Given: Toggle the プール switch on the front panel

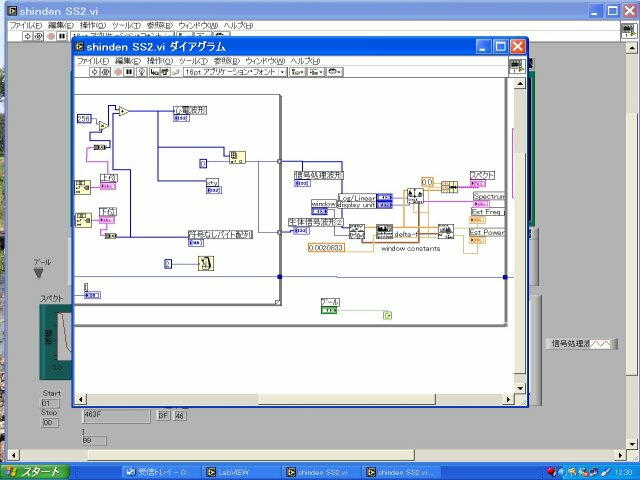Looking at the screenshot, I should [38, 273].
